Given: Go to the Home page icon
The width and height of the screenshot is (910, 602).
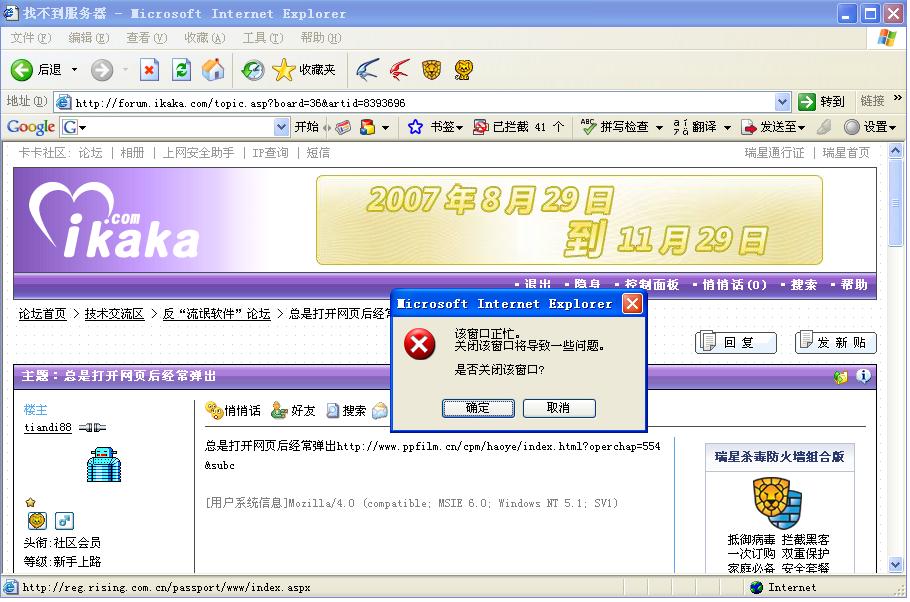Looking at the screenshot, I should [x=213, y=70].
